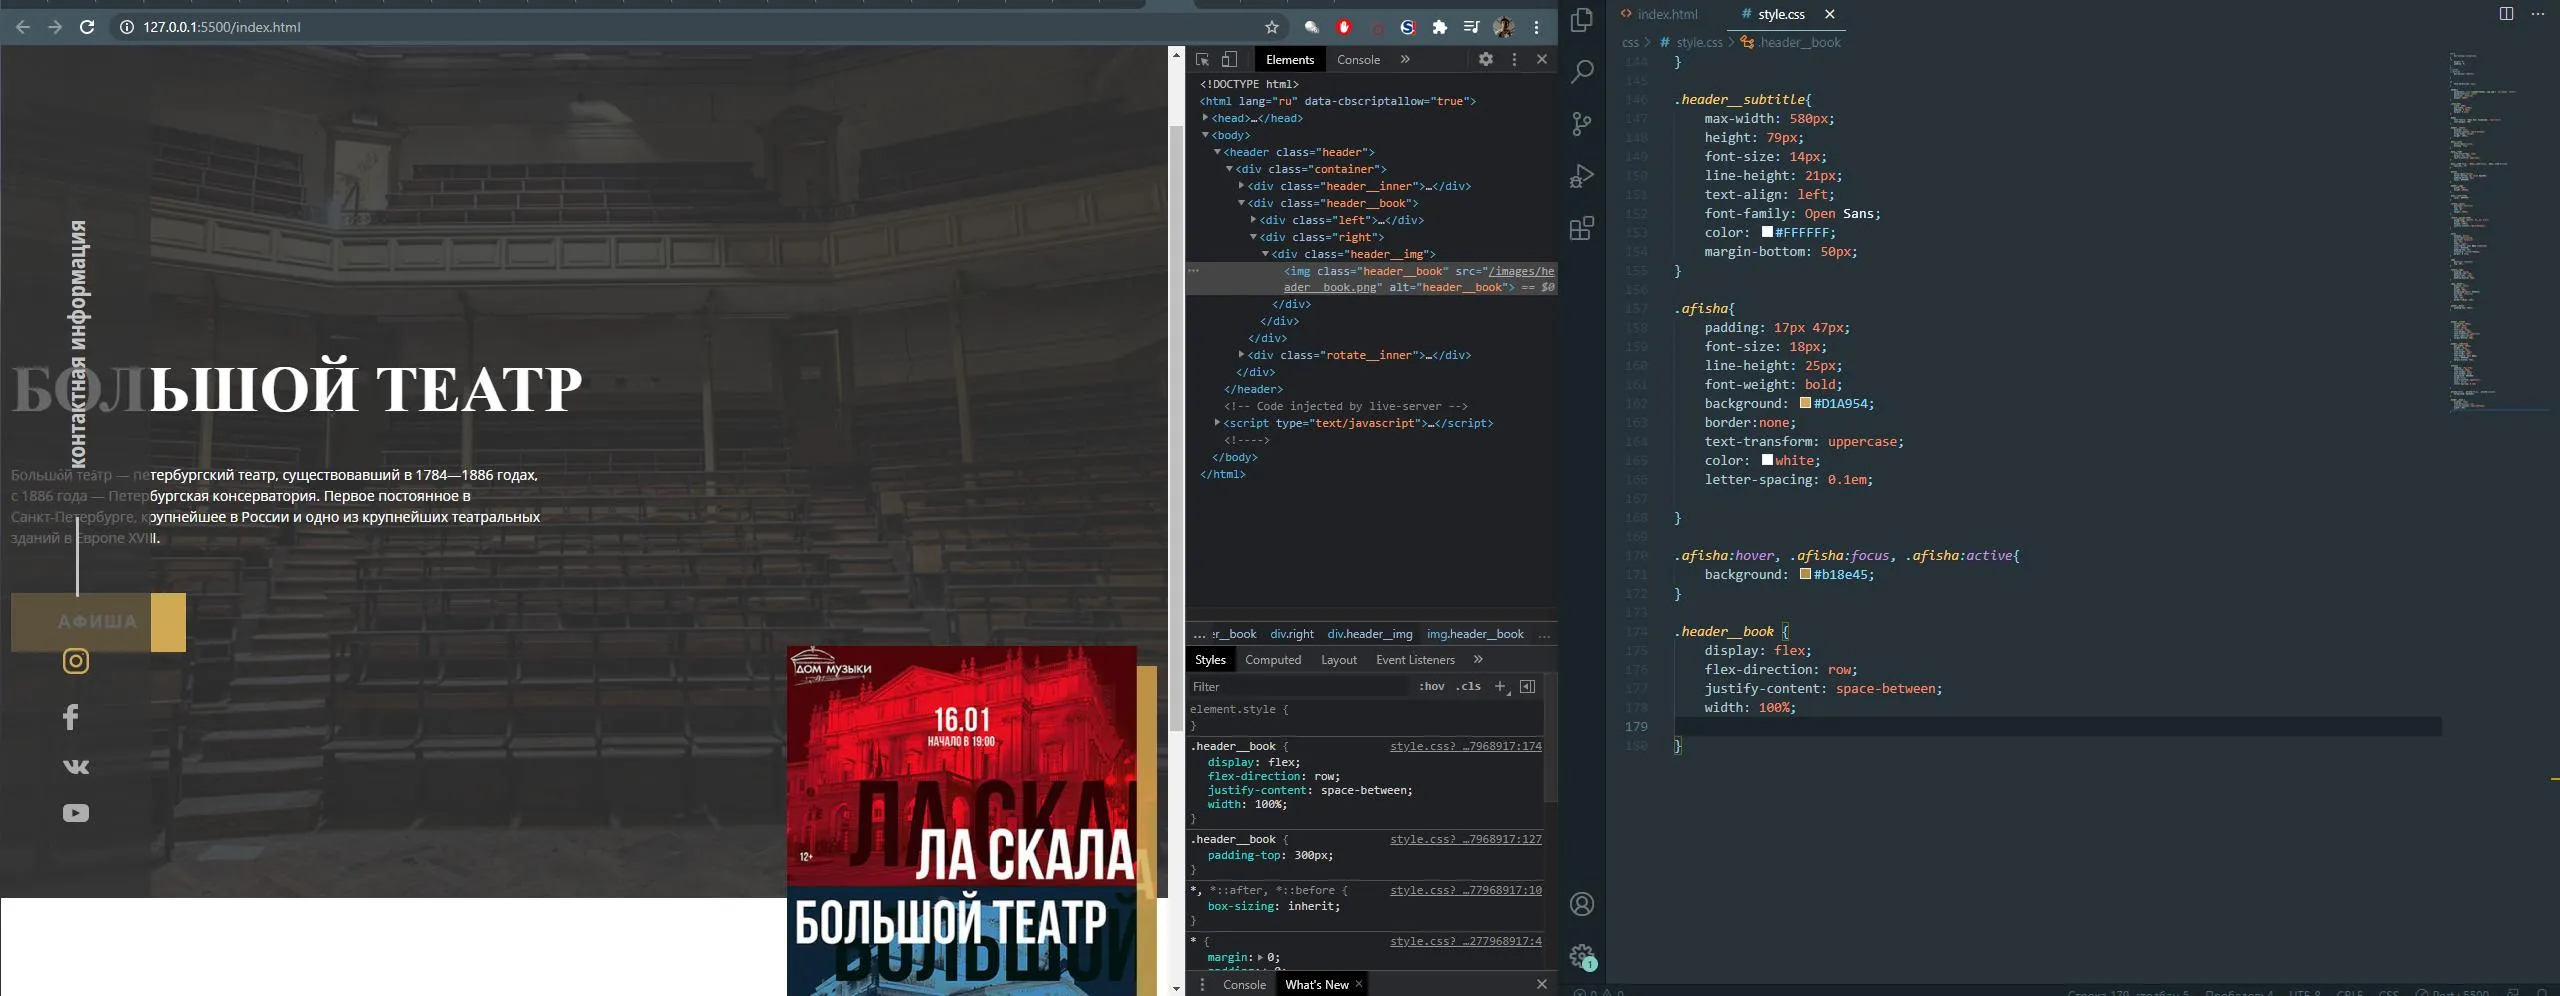Click the #FFFFFF color swatch in VS Code
Viewport: 2560px width, 996px height.
(x=1767, y=232)
